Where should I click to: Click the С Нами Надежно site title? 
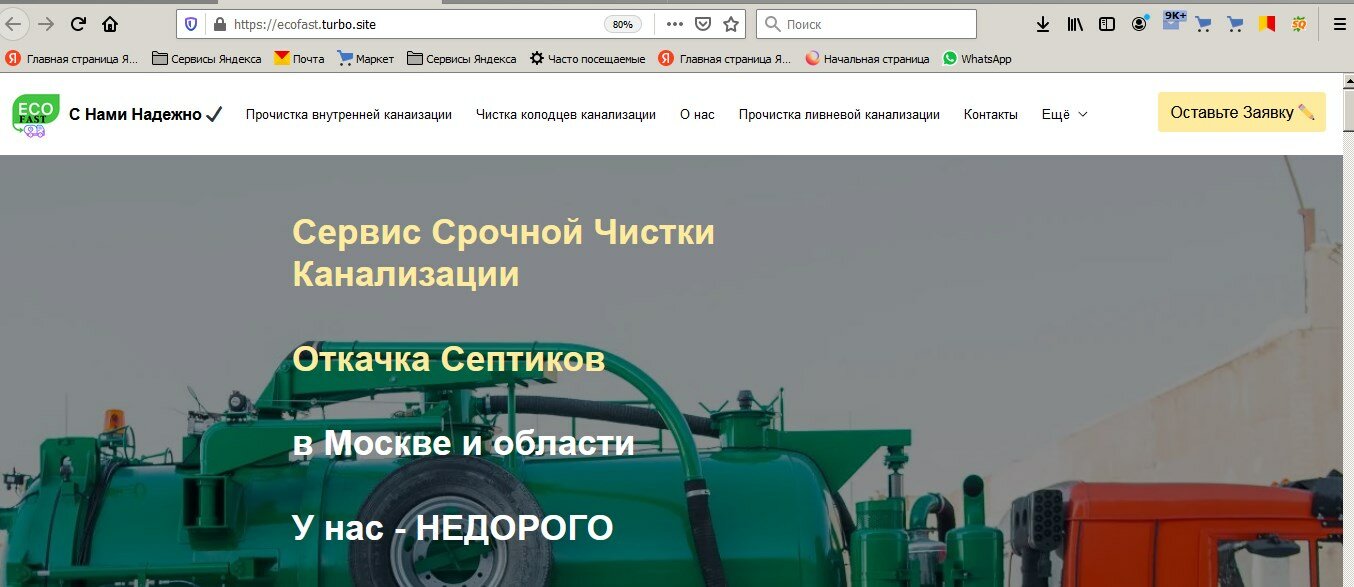[146, 115]
